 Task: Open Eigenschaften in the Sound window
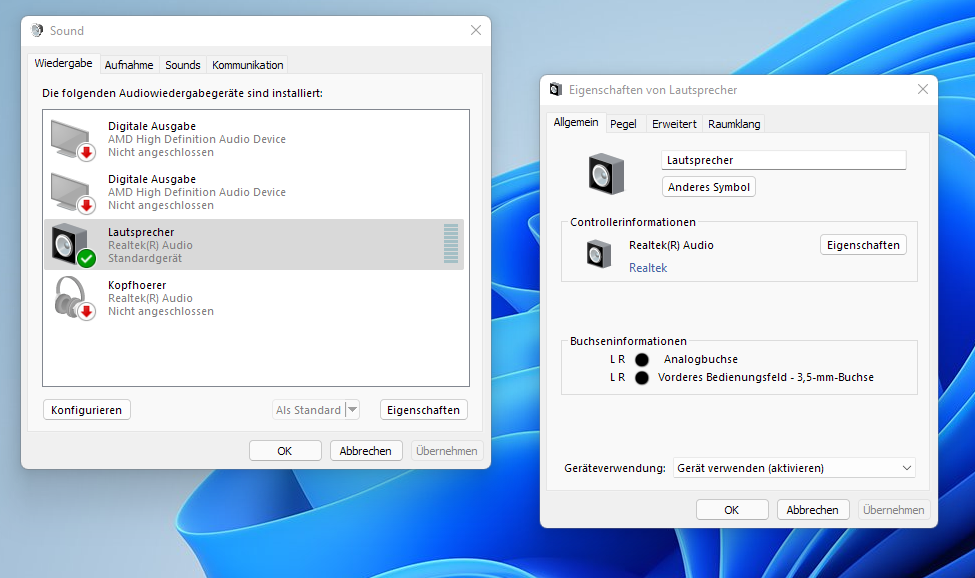pos(423,410)
